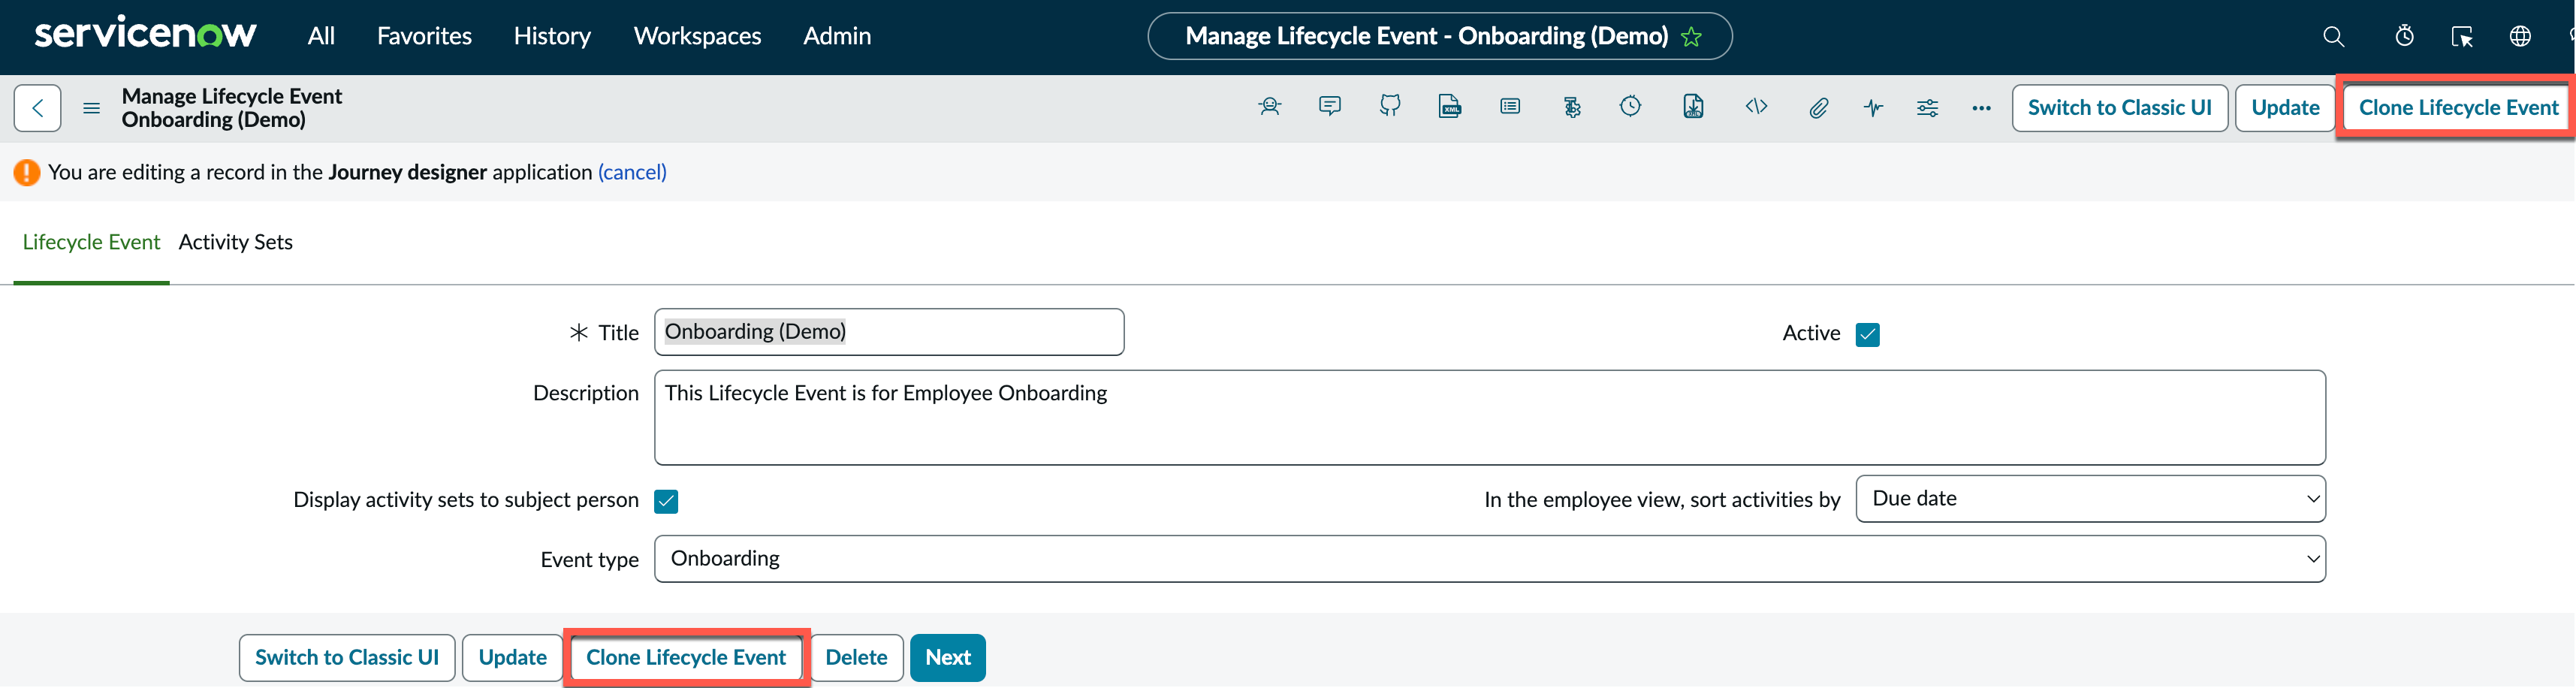Click the clock history icon
The image size is (2576, 688).
(1630, 107)
